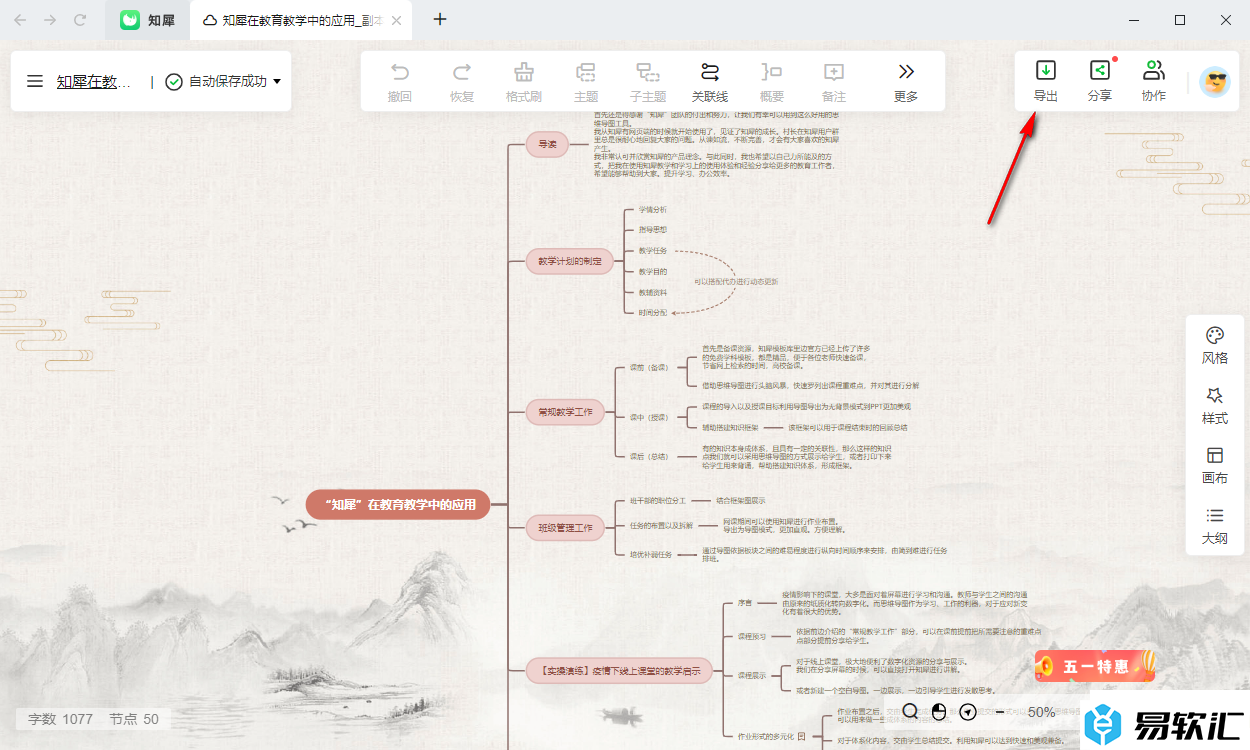Screen dimensions: 1250x750
Task: Click the 字数 1077 word count
Action: 60,719
